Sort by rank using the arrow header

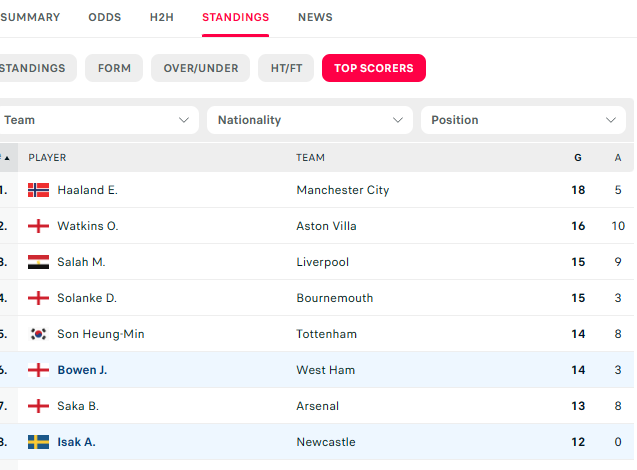pyautogui.click(x=7, y=158)
